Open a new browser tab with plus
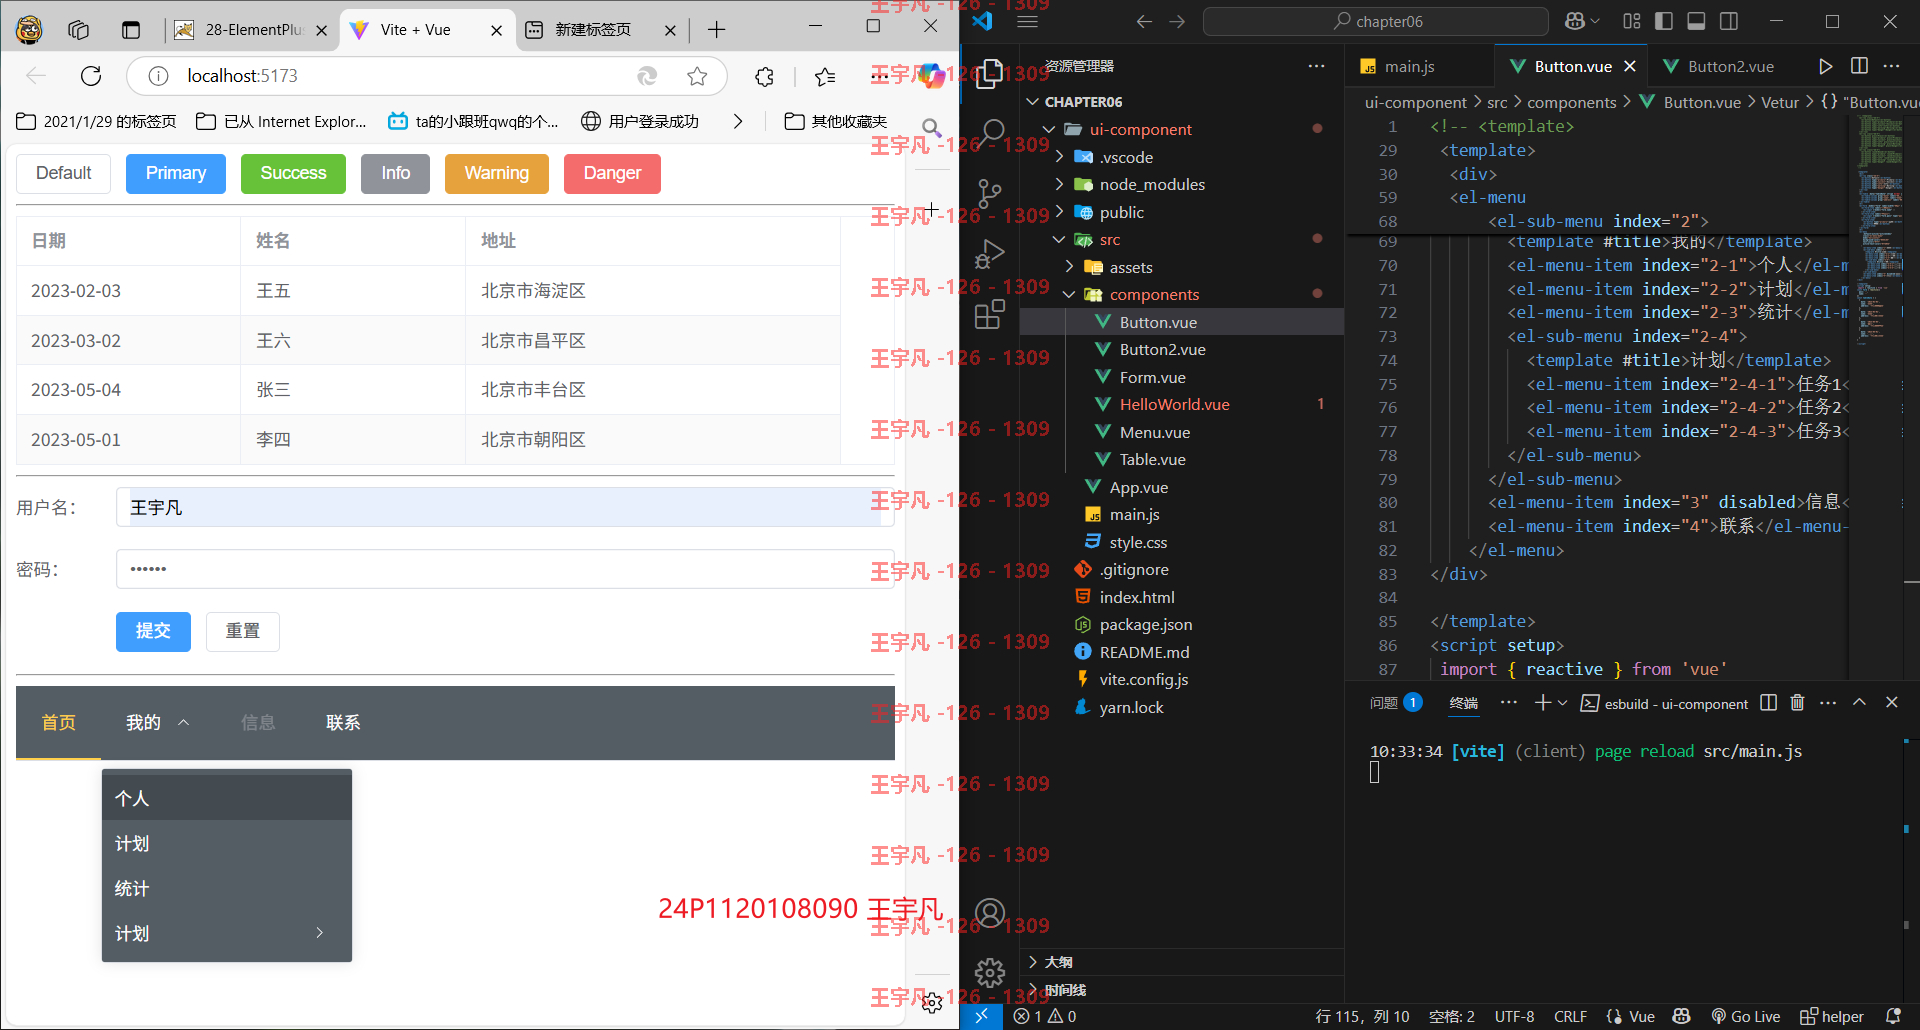This screenshot has width=1920, height=1030. click(x=716, y=30)
